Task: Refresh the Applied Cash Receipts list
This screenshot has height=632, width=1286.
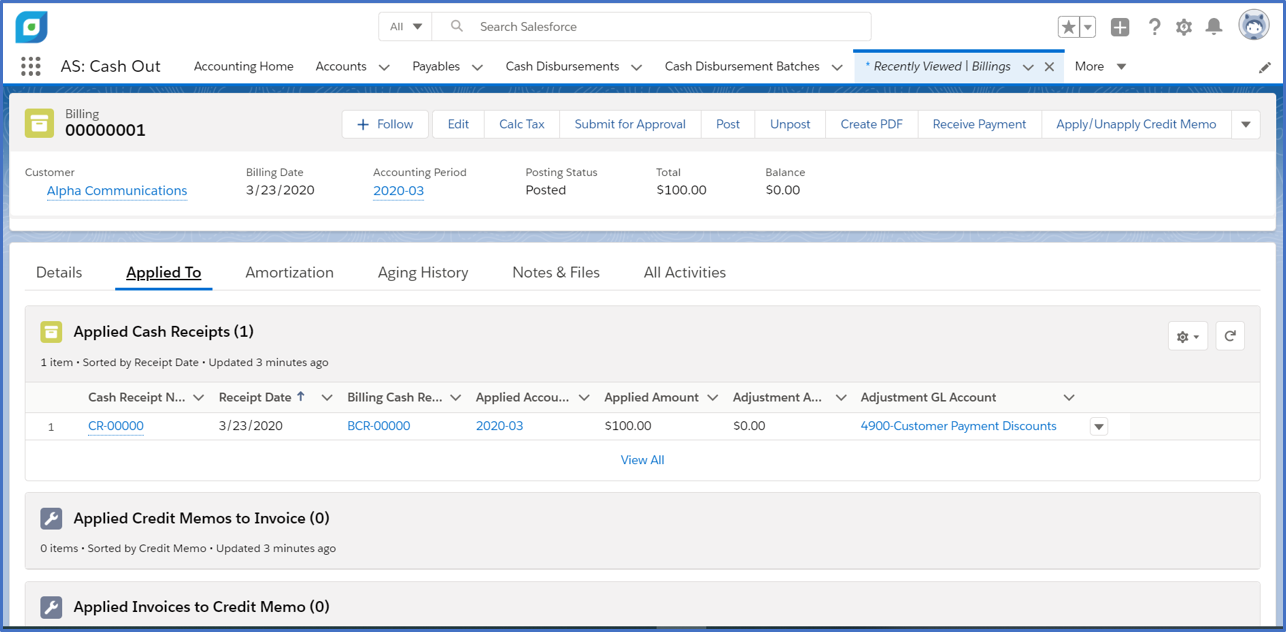Action: pos(1230,336)
